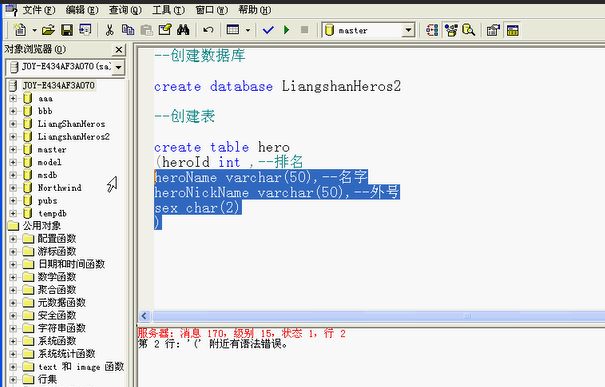Viewport: 605px width, 387px height.
Task: Select the 字符串函数 folder label
Action: click(62, 328)
